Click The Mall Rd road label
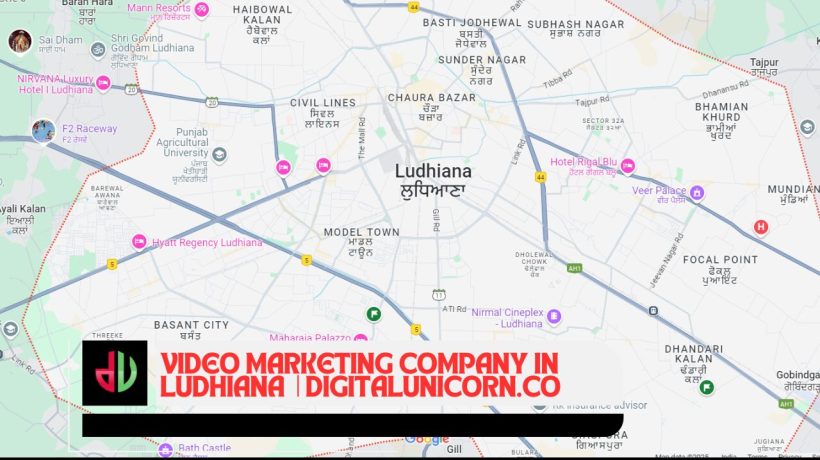The image size is (820, 460). 361,138
